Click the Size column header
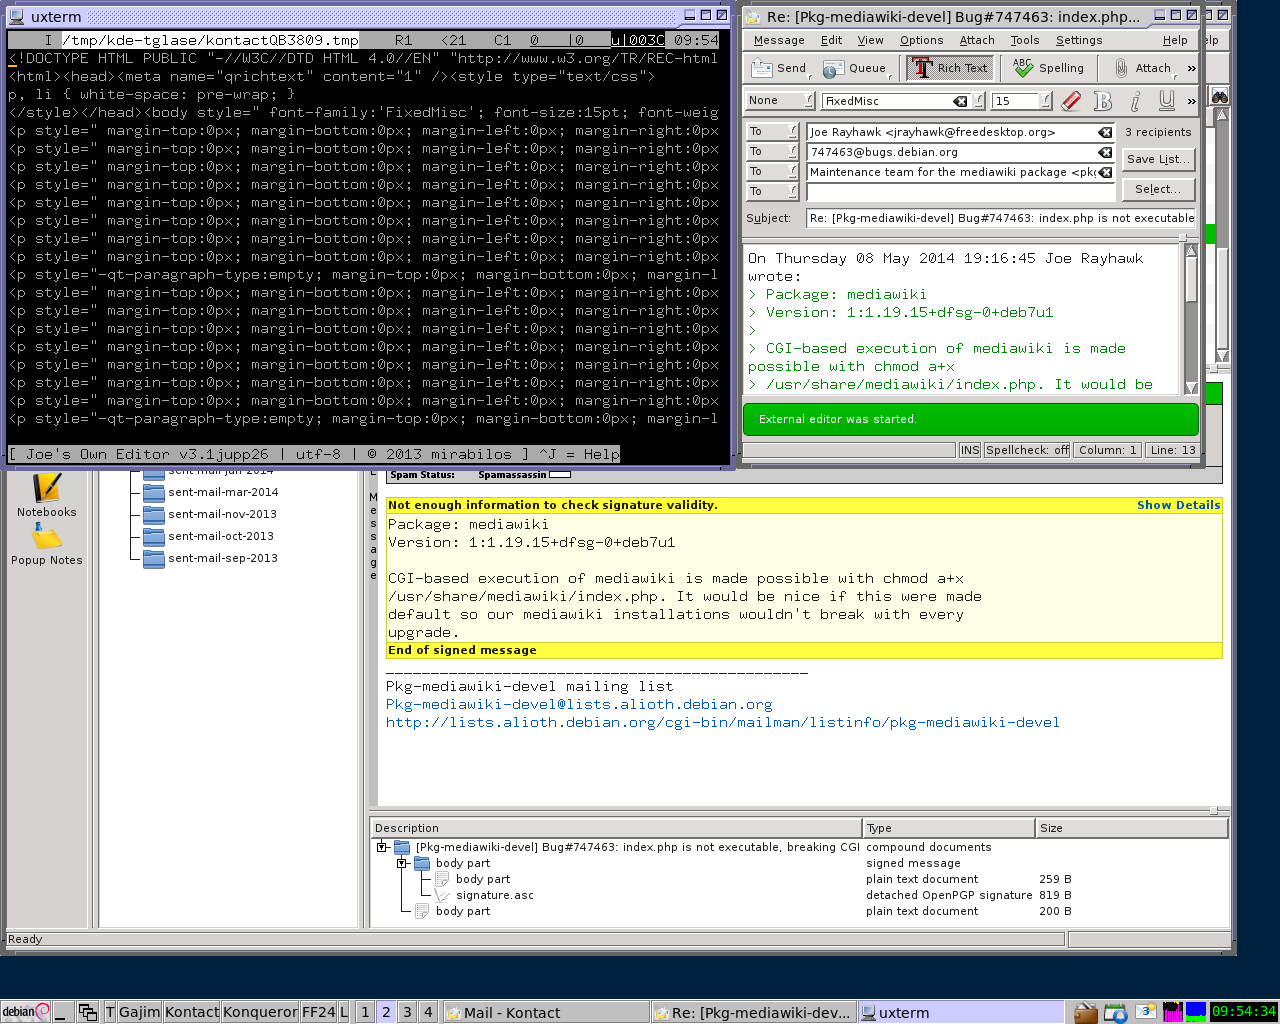This screenshot has height=1024, width=1280. [x=1131, y=828]
